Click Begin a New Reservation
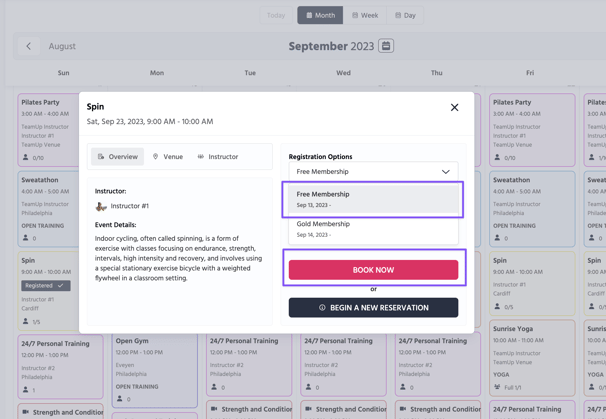 (x=373, y=308)
